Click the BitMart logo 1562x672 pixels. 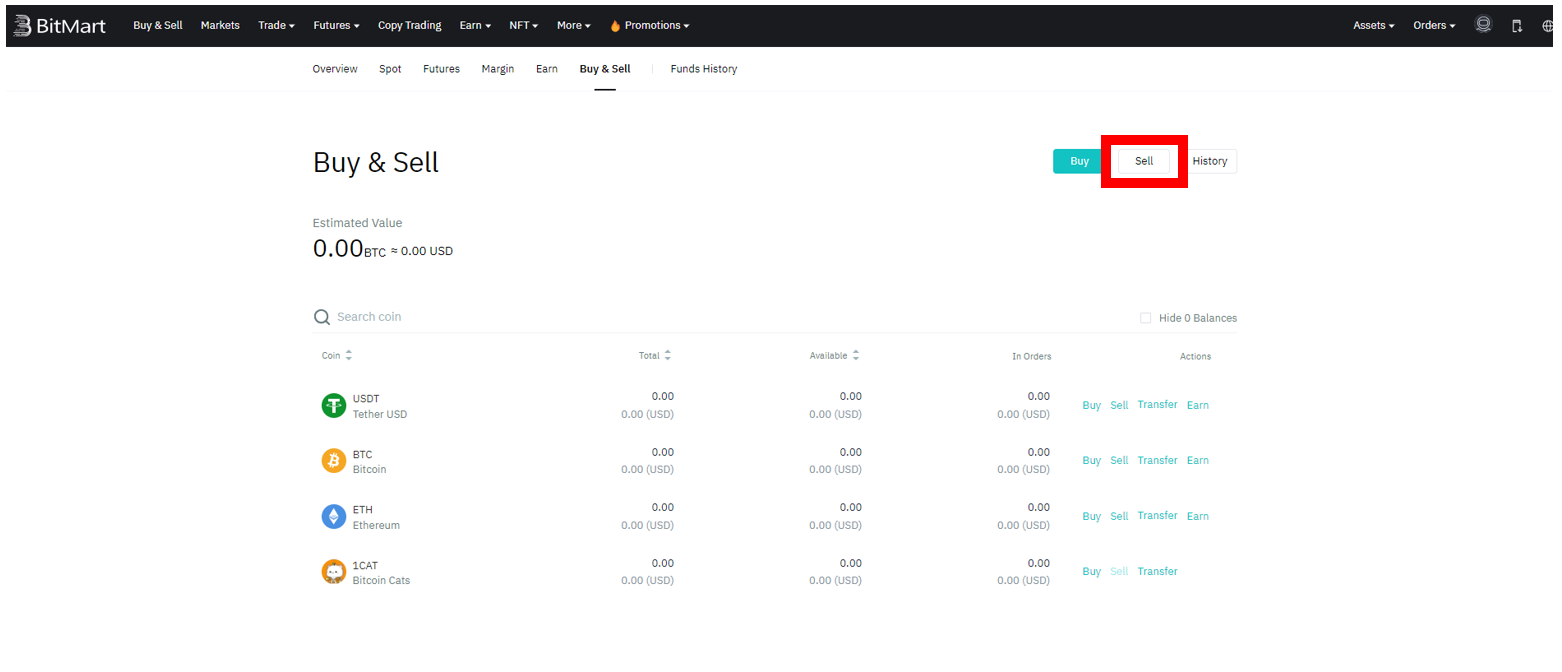(61, 26)
